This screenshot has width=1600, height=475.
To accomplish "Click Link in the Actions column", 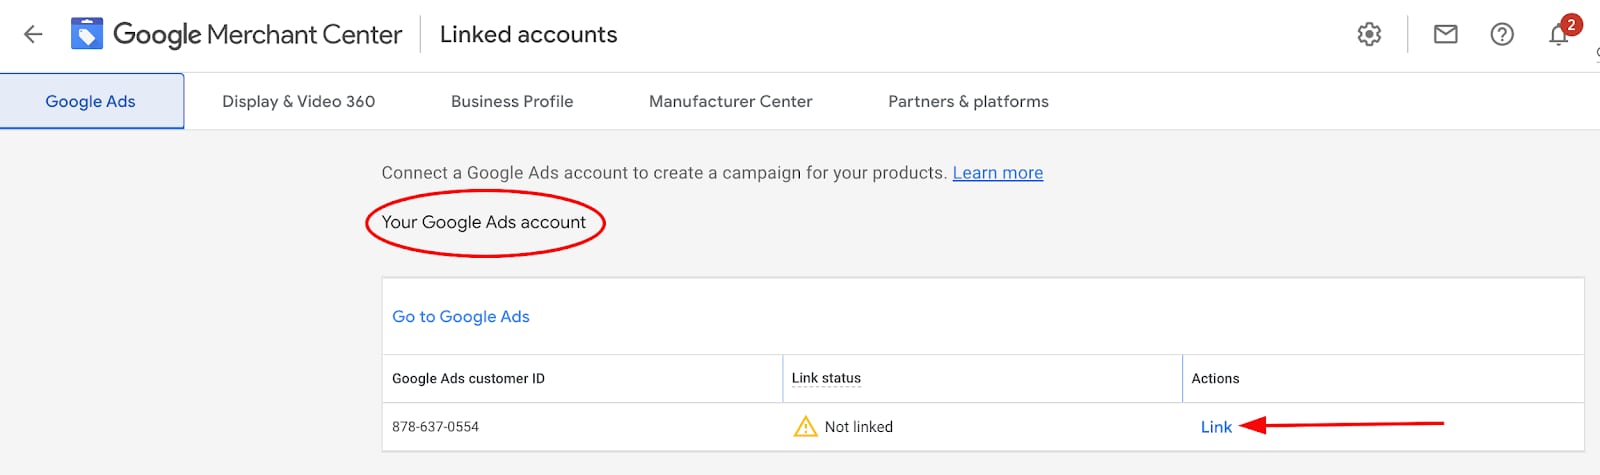I will [1216, 427].
